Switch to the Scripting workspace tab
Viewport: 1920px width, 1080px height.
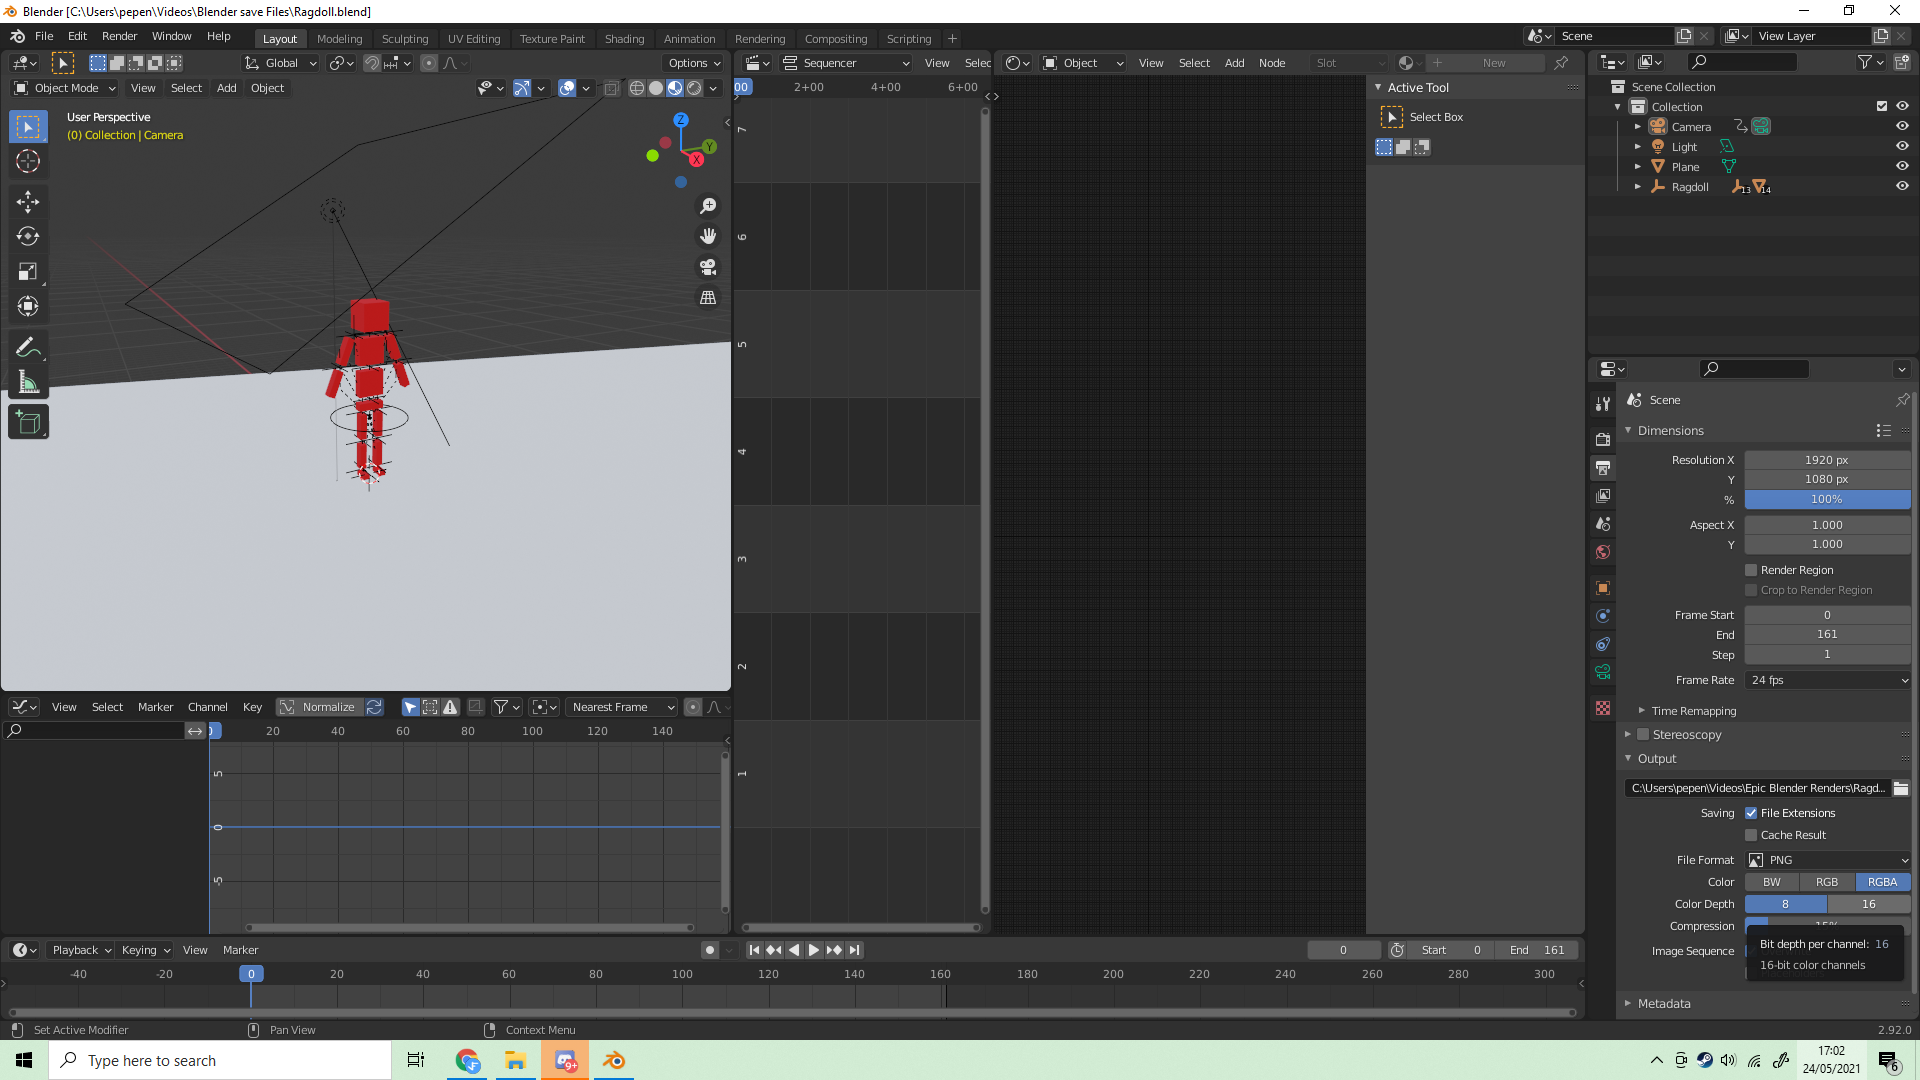pos(908,38)
